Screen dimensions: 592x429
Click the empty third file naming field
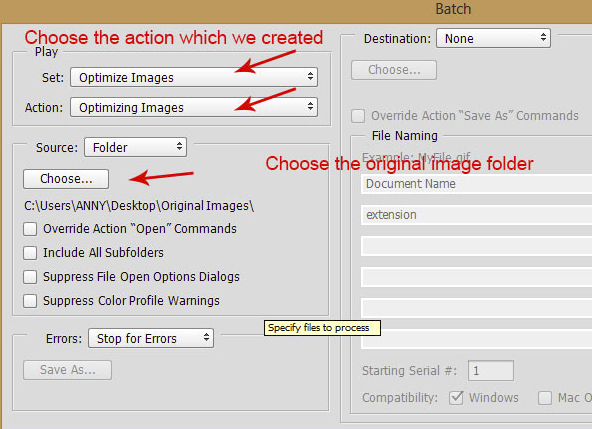476,246
